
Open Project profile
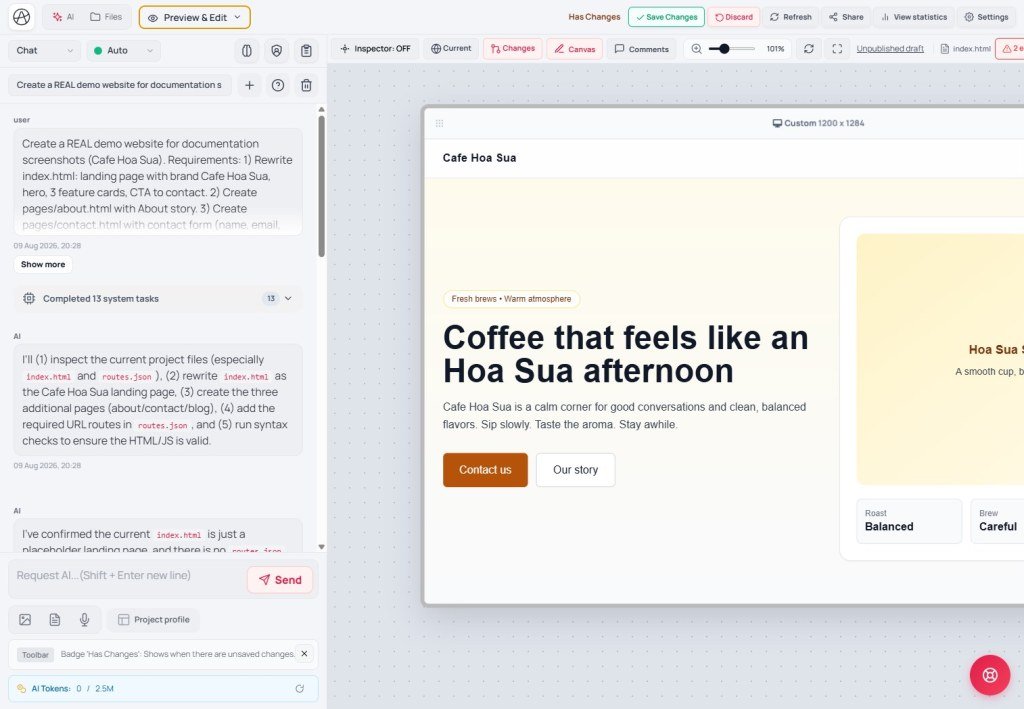[x=153, y=620]
